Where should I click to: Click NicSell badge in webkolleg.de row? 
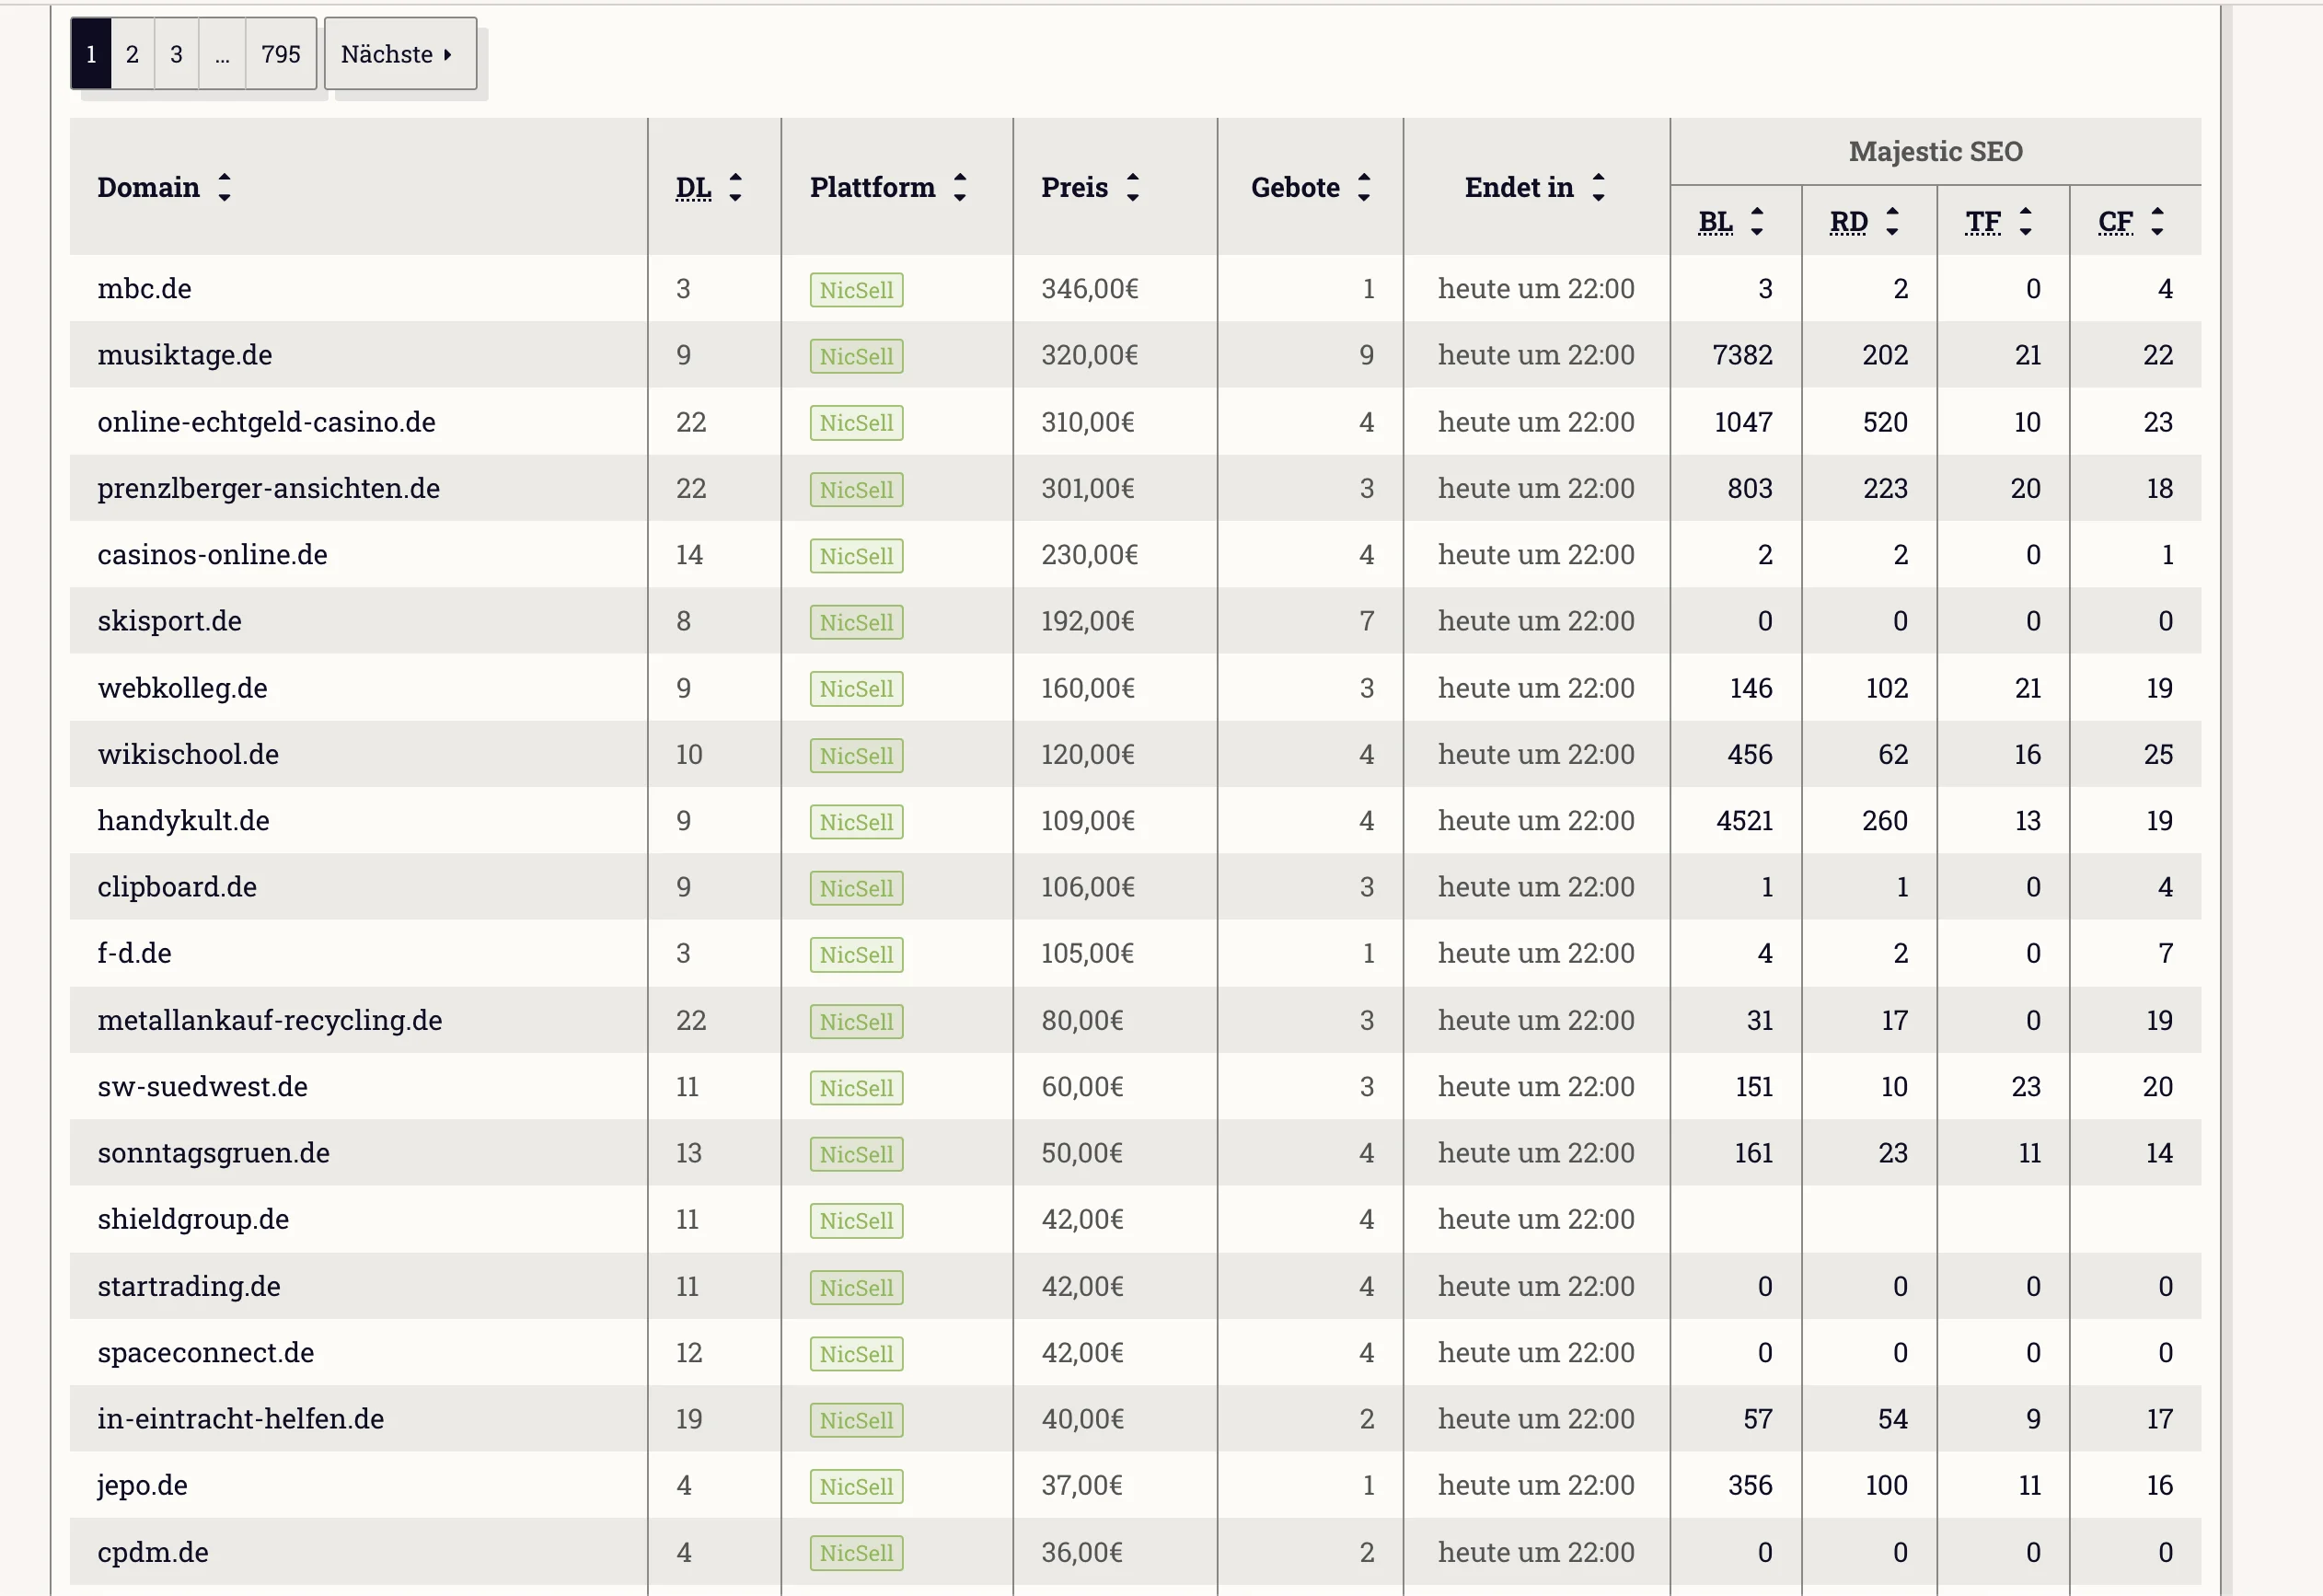(x=856, y=689)
